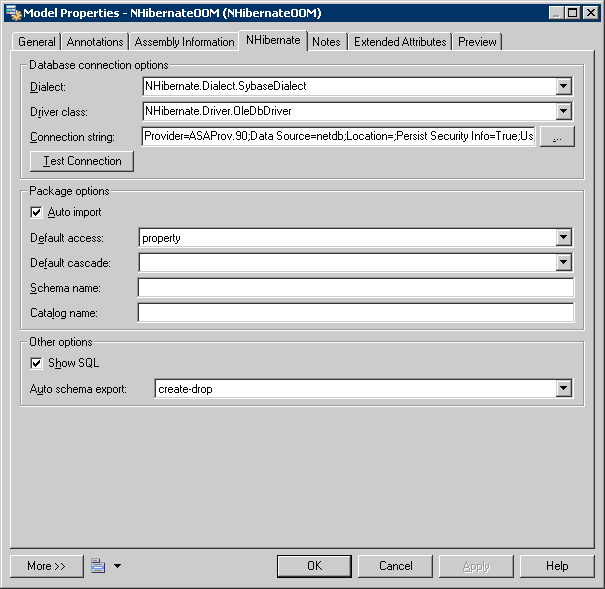Click the 'Database connection options' group label

coord(99,65)
